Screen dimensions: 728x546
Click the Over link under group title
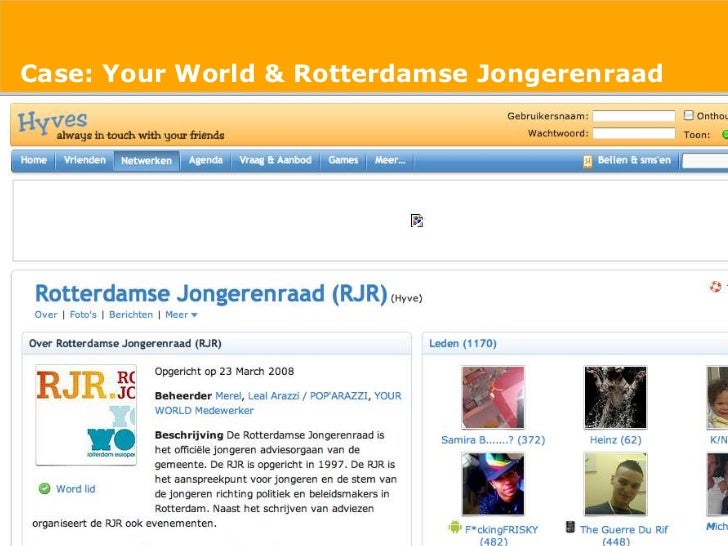tap(46, 315)
